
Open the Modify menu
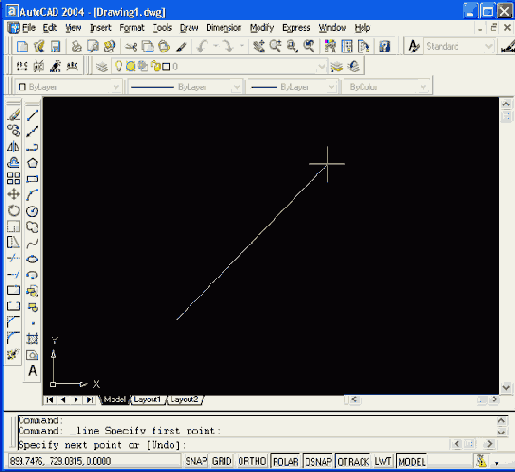tap(262, 28)
